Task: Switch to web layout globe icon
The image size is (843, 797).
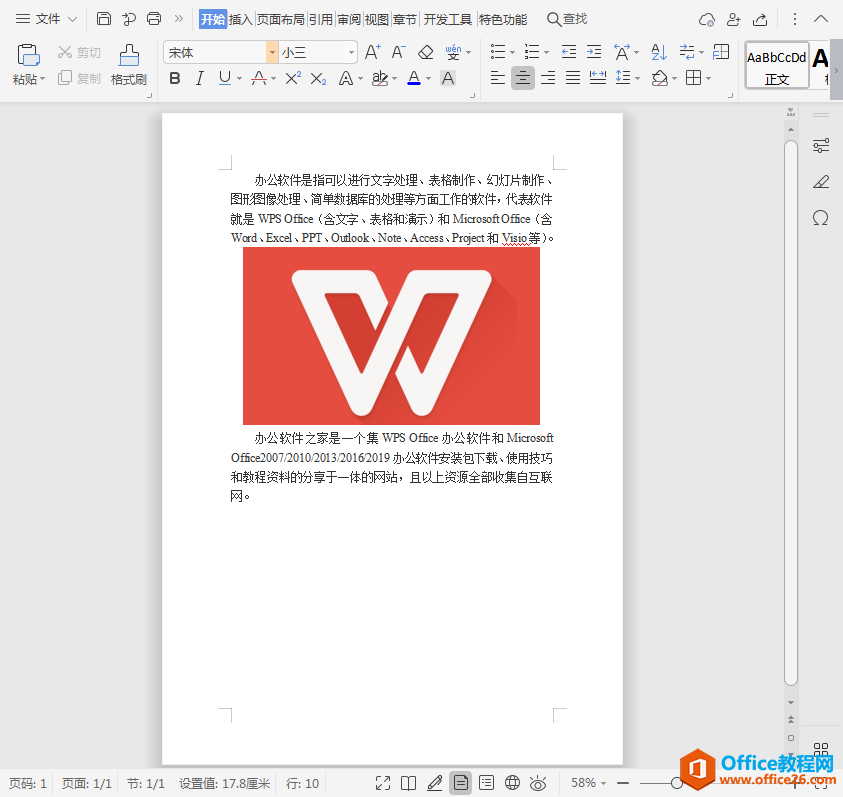Action: click(512, 782)
